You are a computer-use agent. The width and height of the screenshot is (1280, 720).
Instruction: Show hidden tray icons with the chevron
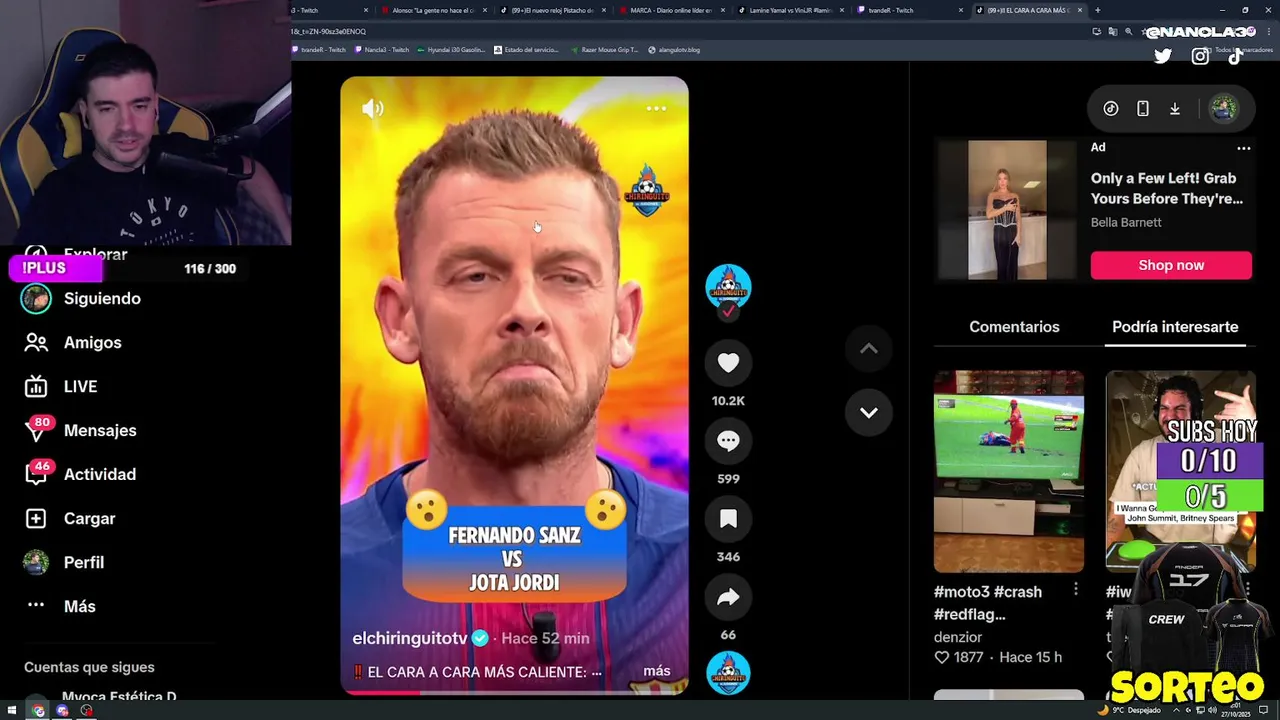[1177, 710]
